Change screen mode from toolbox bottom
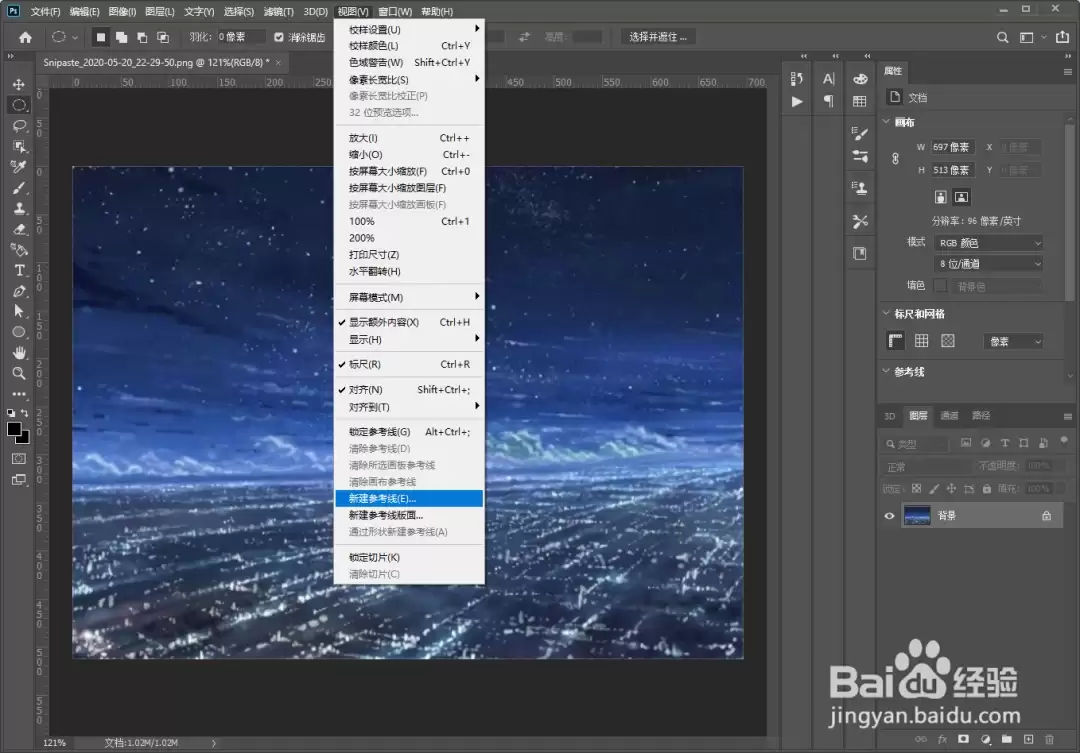Image resolution: width=1080 pixels, height=753 pixels. click(19, 479)
